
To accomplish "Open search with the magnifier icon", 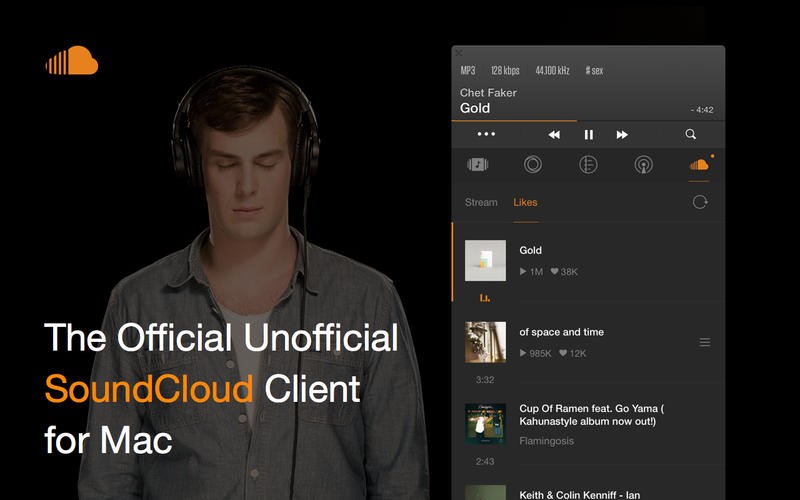I will coord(691,134).
